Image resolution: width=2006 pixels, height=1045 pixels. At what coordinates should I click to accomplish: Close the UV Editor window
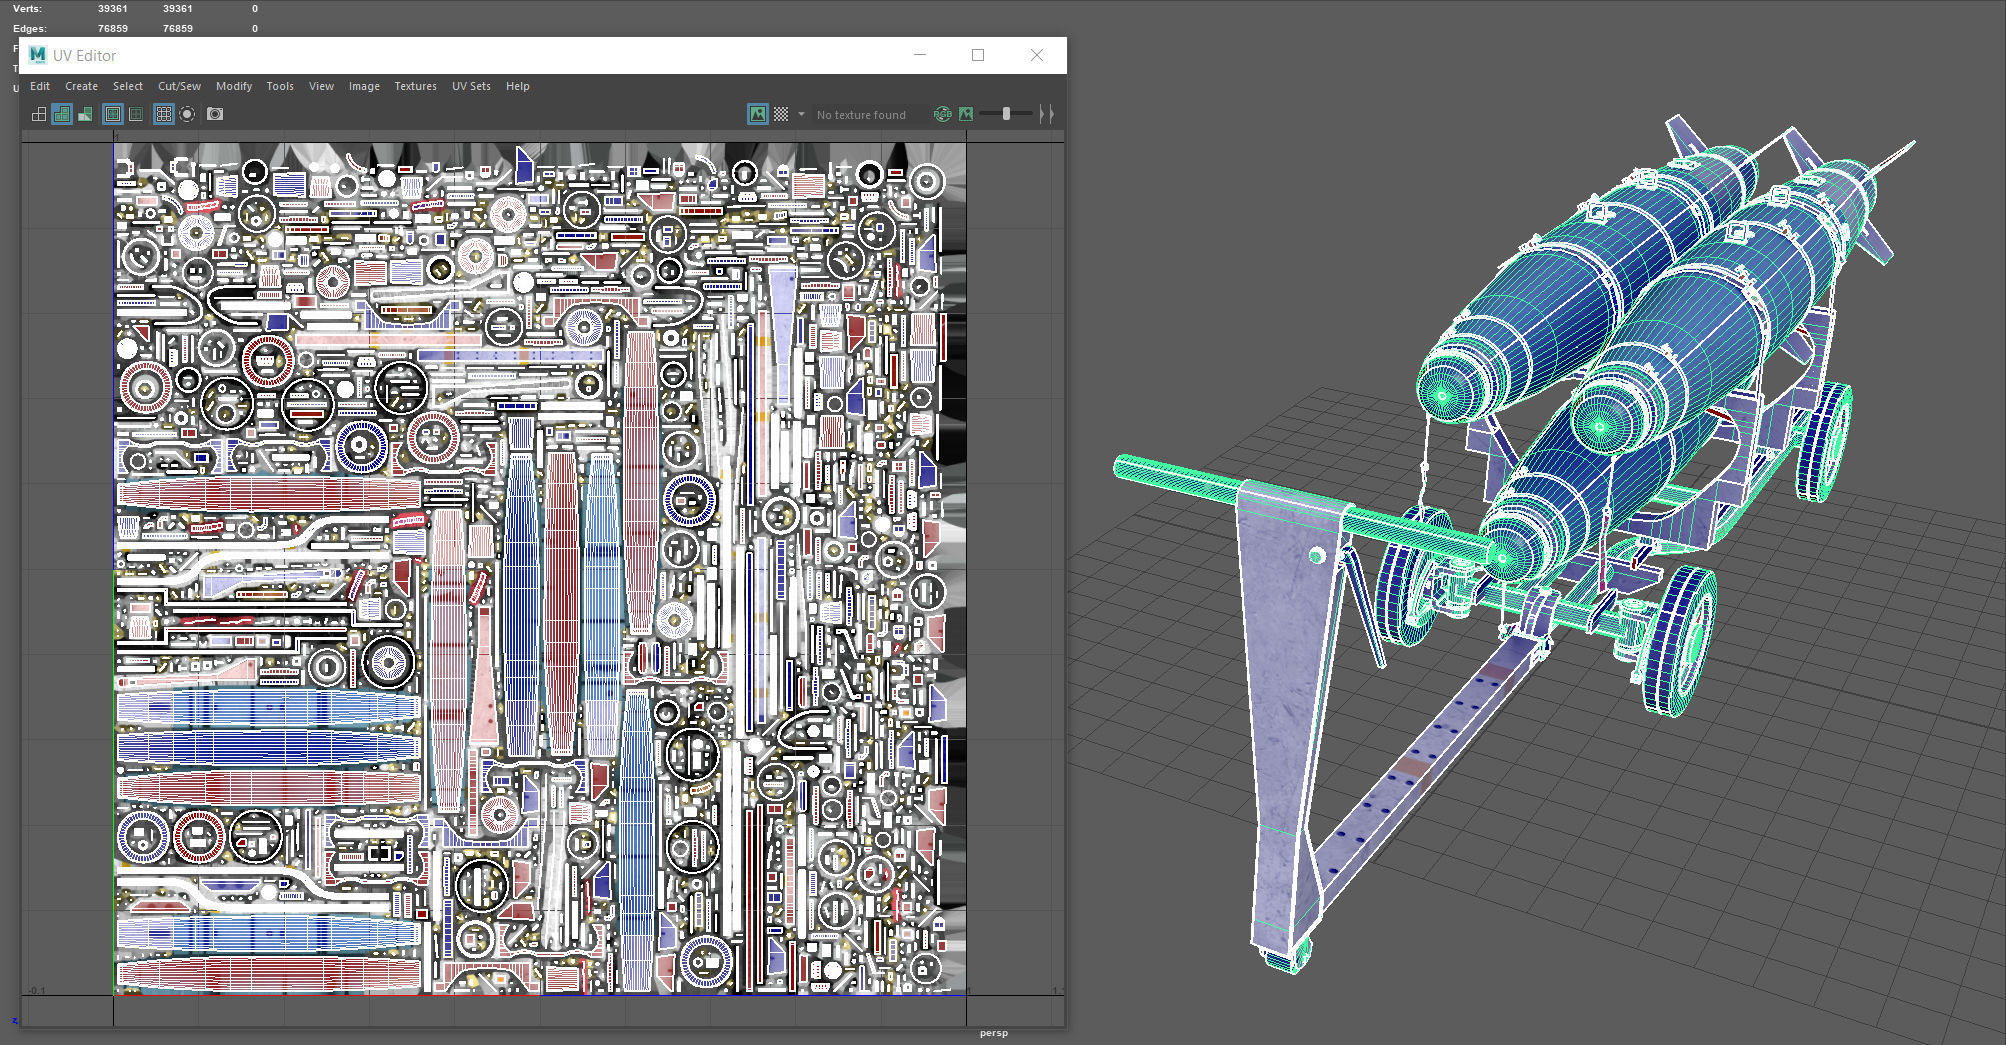(1037, 55)
